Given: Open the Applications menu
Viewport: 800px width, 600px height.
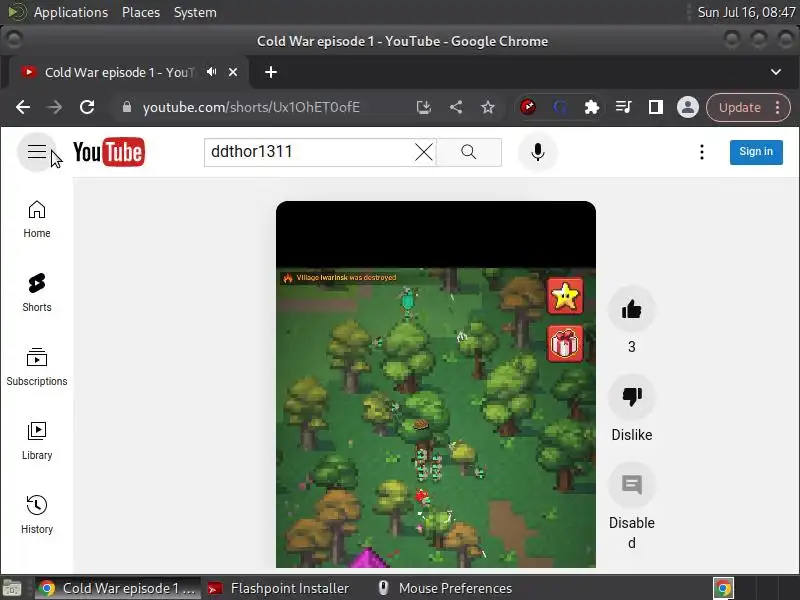Looking at the screenshot, I should (70, 12).
